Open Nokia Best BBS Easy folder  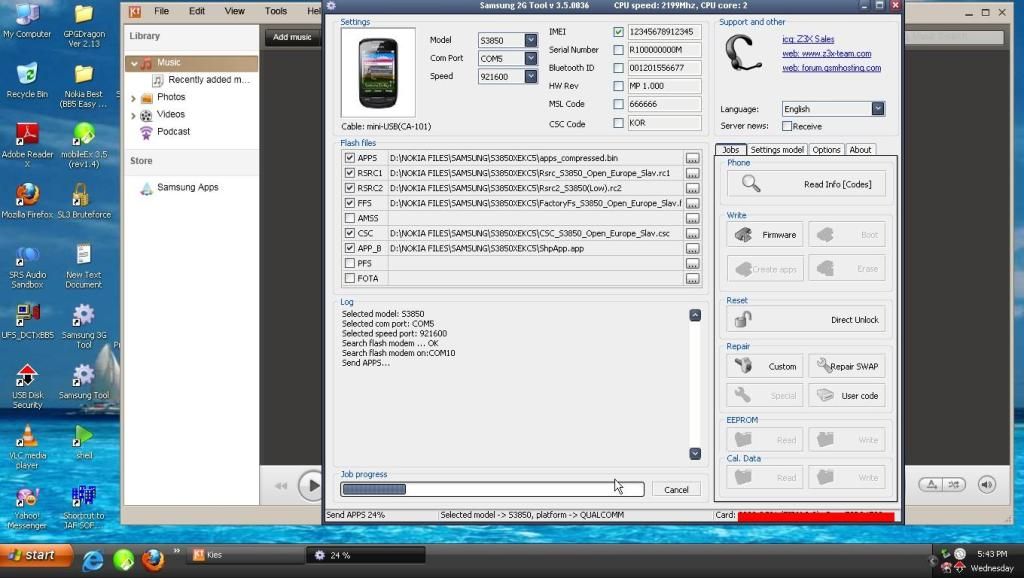coord(84,85)
